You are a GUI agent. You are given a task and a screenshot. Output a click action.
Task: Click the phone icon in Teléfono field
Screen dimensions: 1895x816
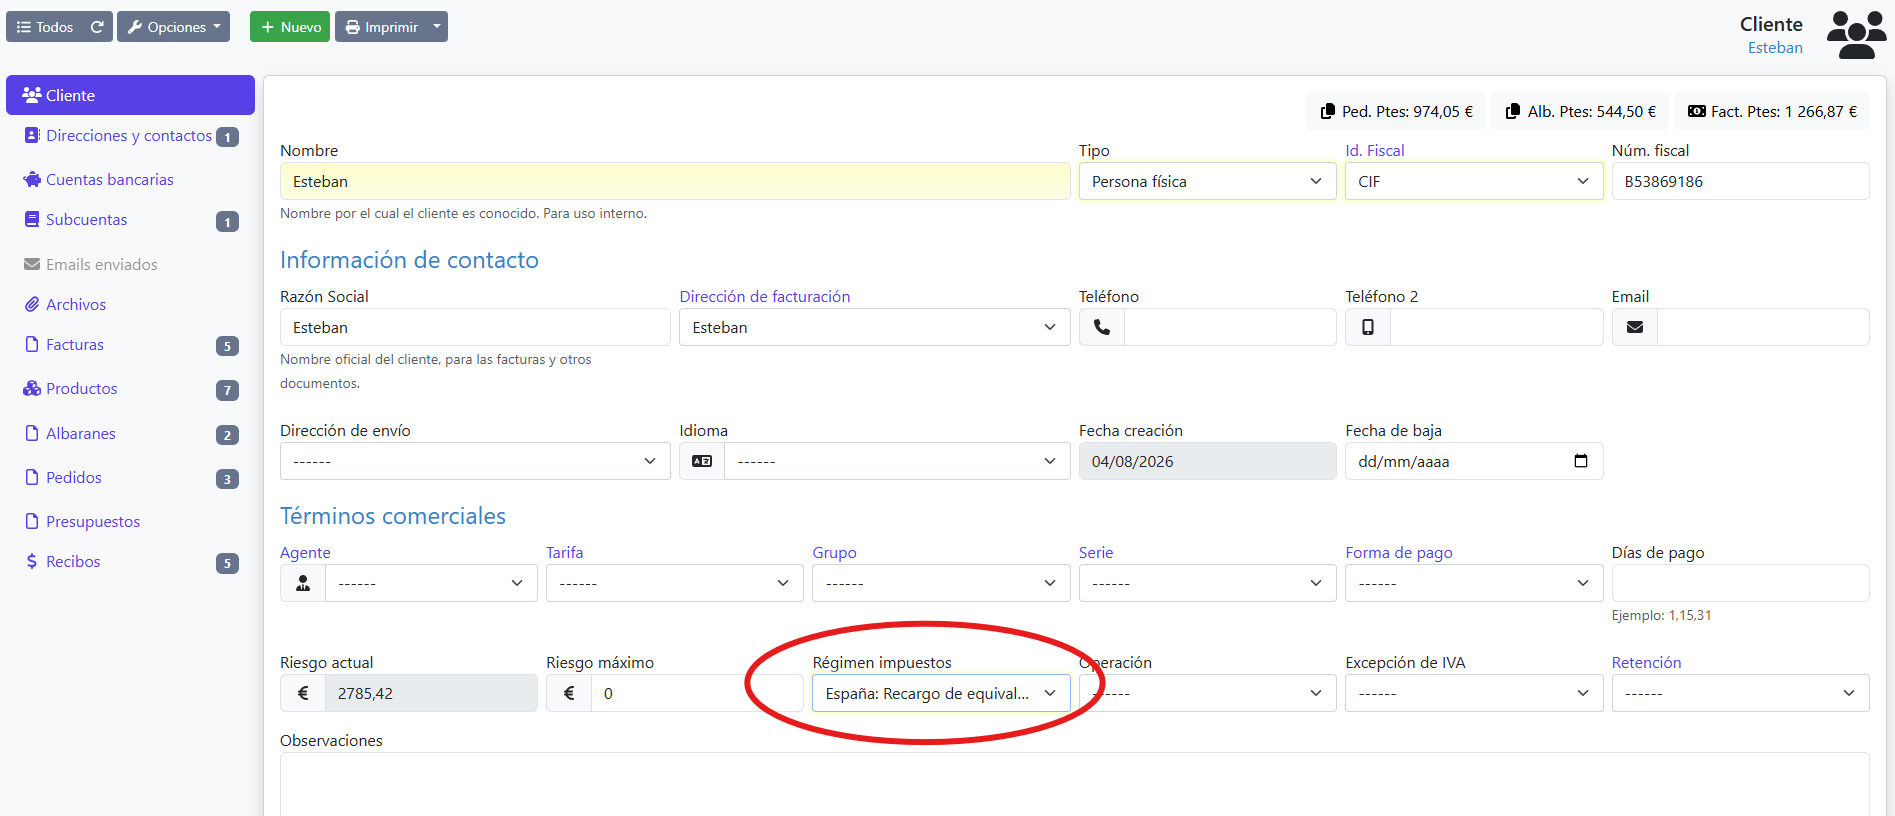click(x=1102, y=327)
